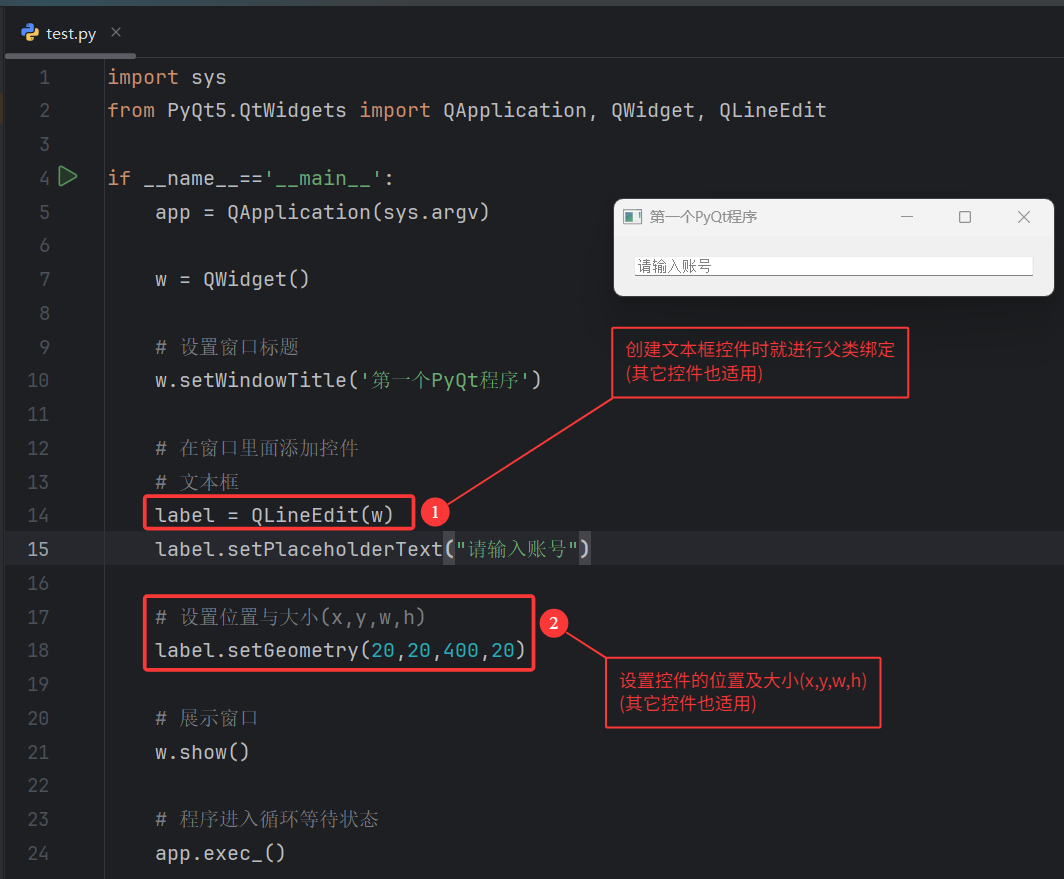Viewport: 1064px width, 879px height.
Task: Click the comment # 展示窗口
Action: (x=206, y=718)
